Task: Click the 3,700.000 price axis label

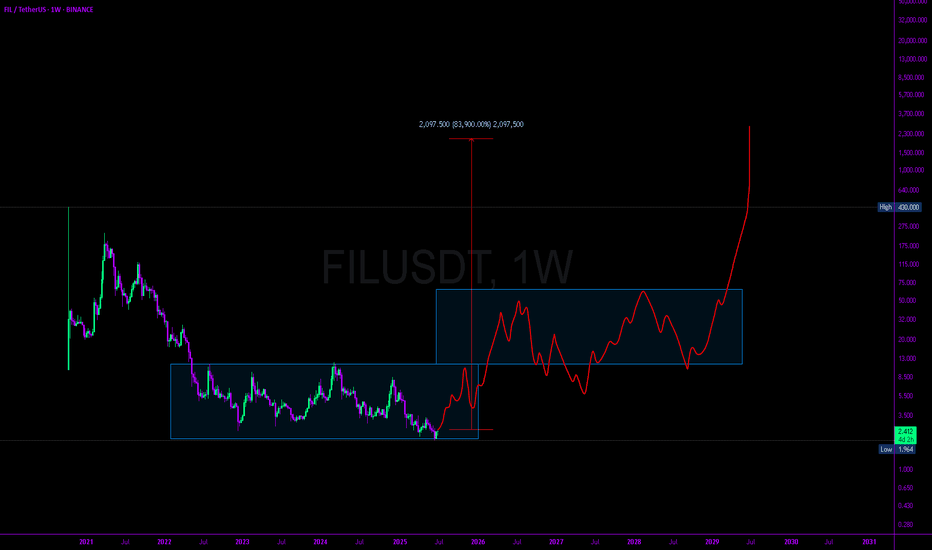Action: click(x=911, y=114)
